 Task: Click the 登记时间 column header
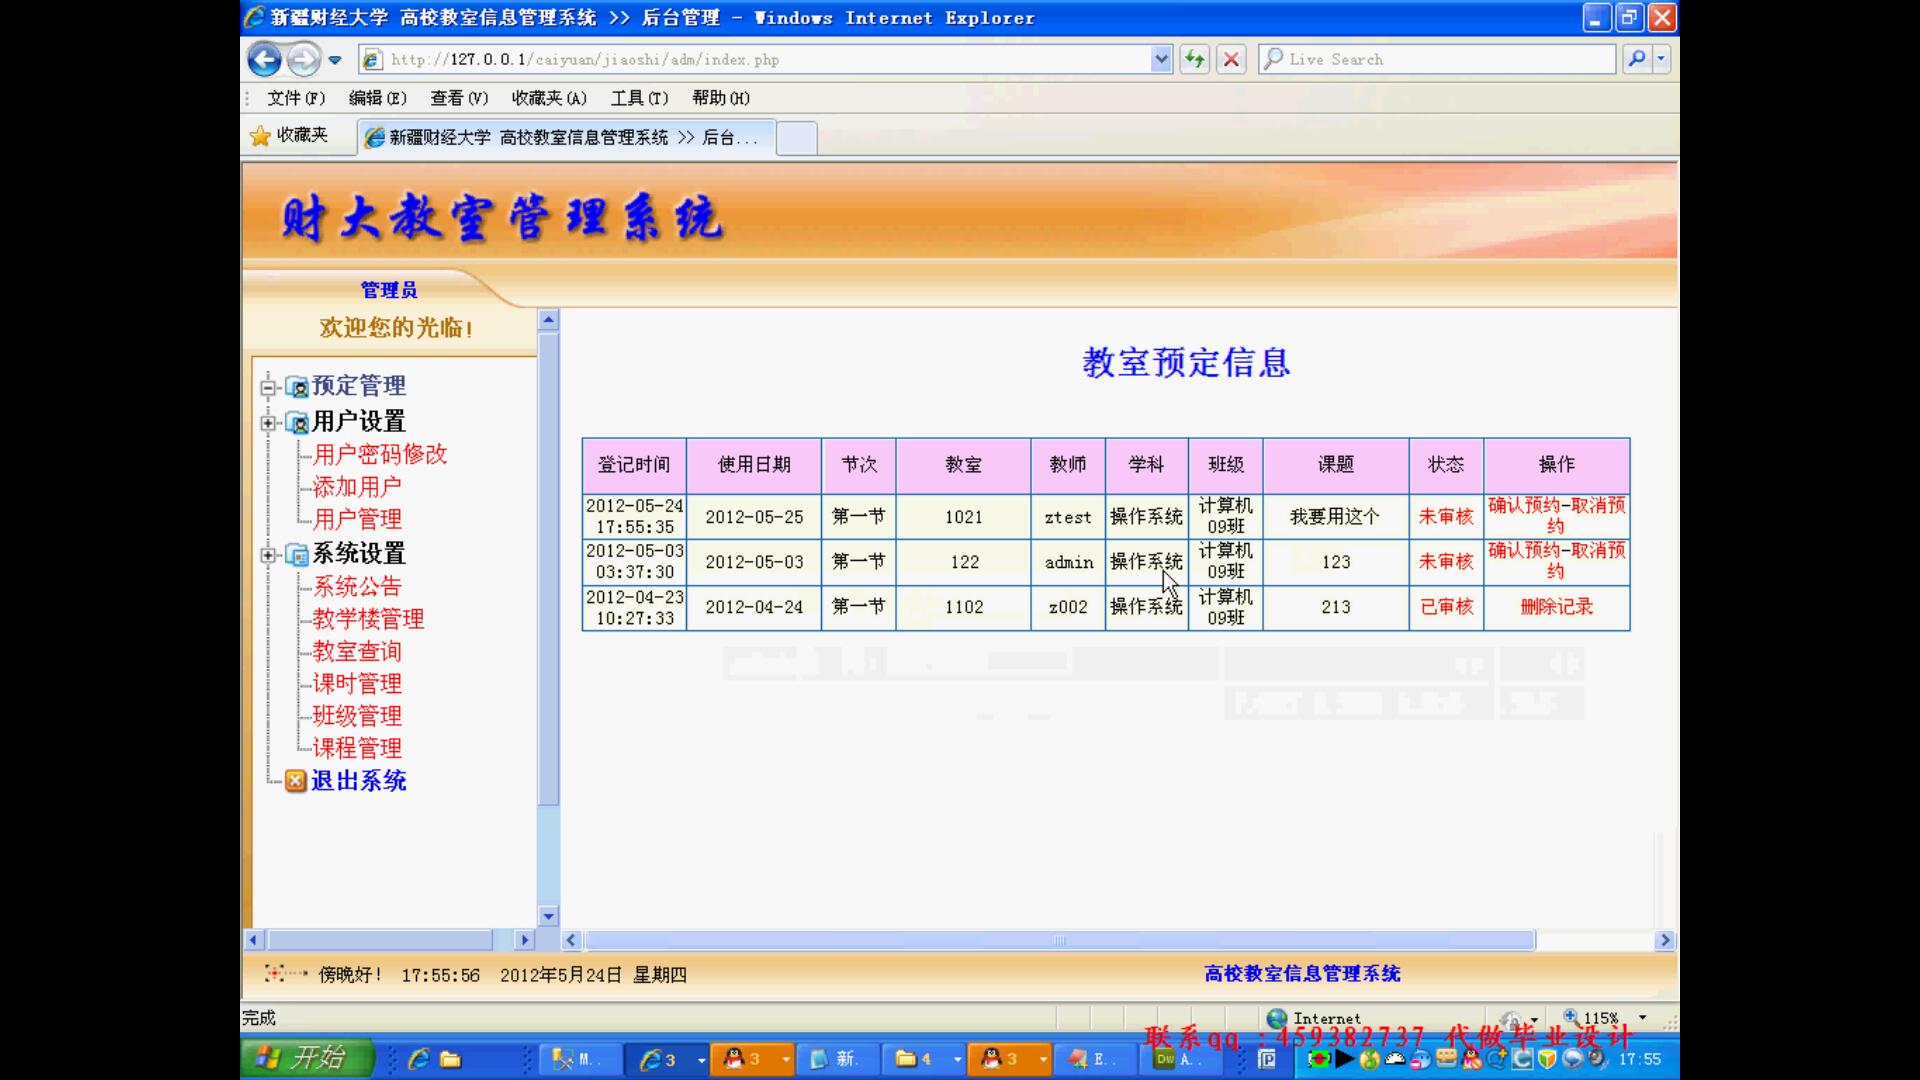634,465
